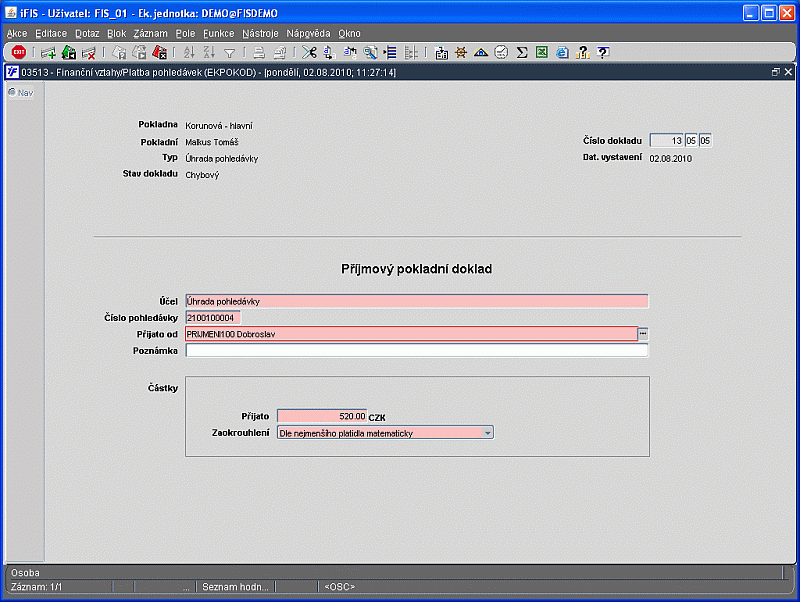Click the calculator-like form icon in toolbar
The height and width of the screenshot is (602, 800).
coord(441,53)
